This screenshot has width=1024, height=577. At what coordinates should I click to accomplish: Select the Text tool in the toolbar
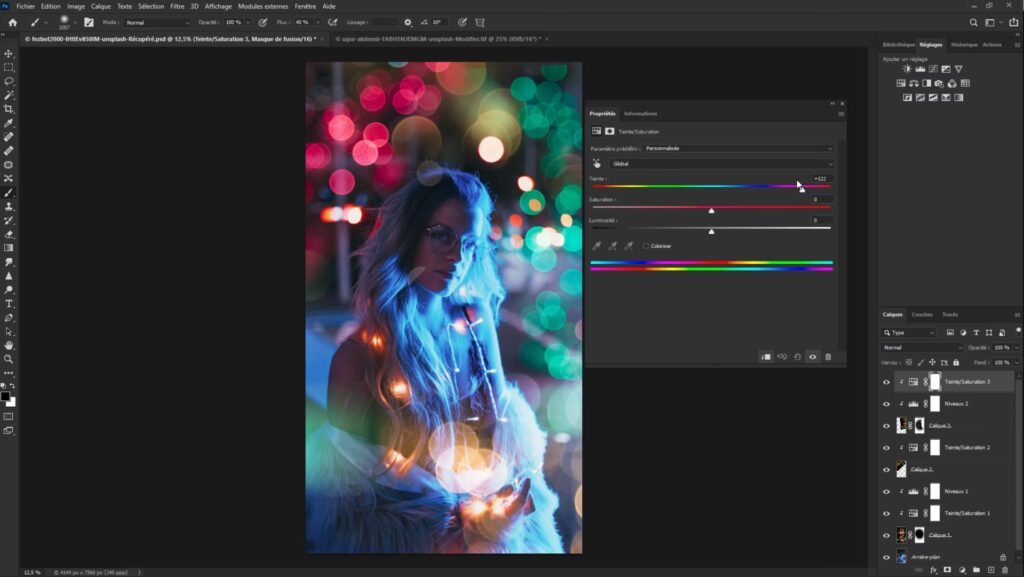coord(9,303)
